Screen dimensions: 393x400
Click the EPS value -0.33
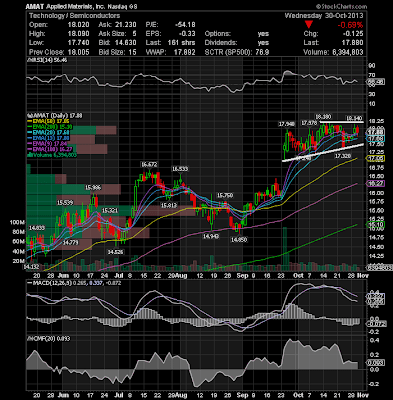click(x=188, y=34)
